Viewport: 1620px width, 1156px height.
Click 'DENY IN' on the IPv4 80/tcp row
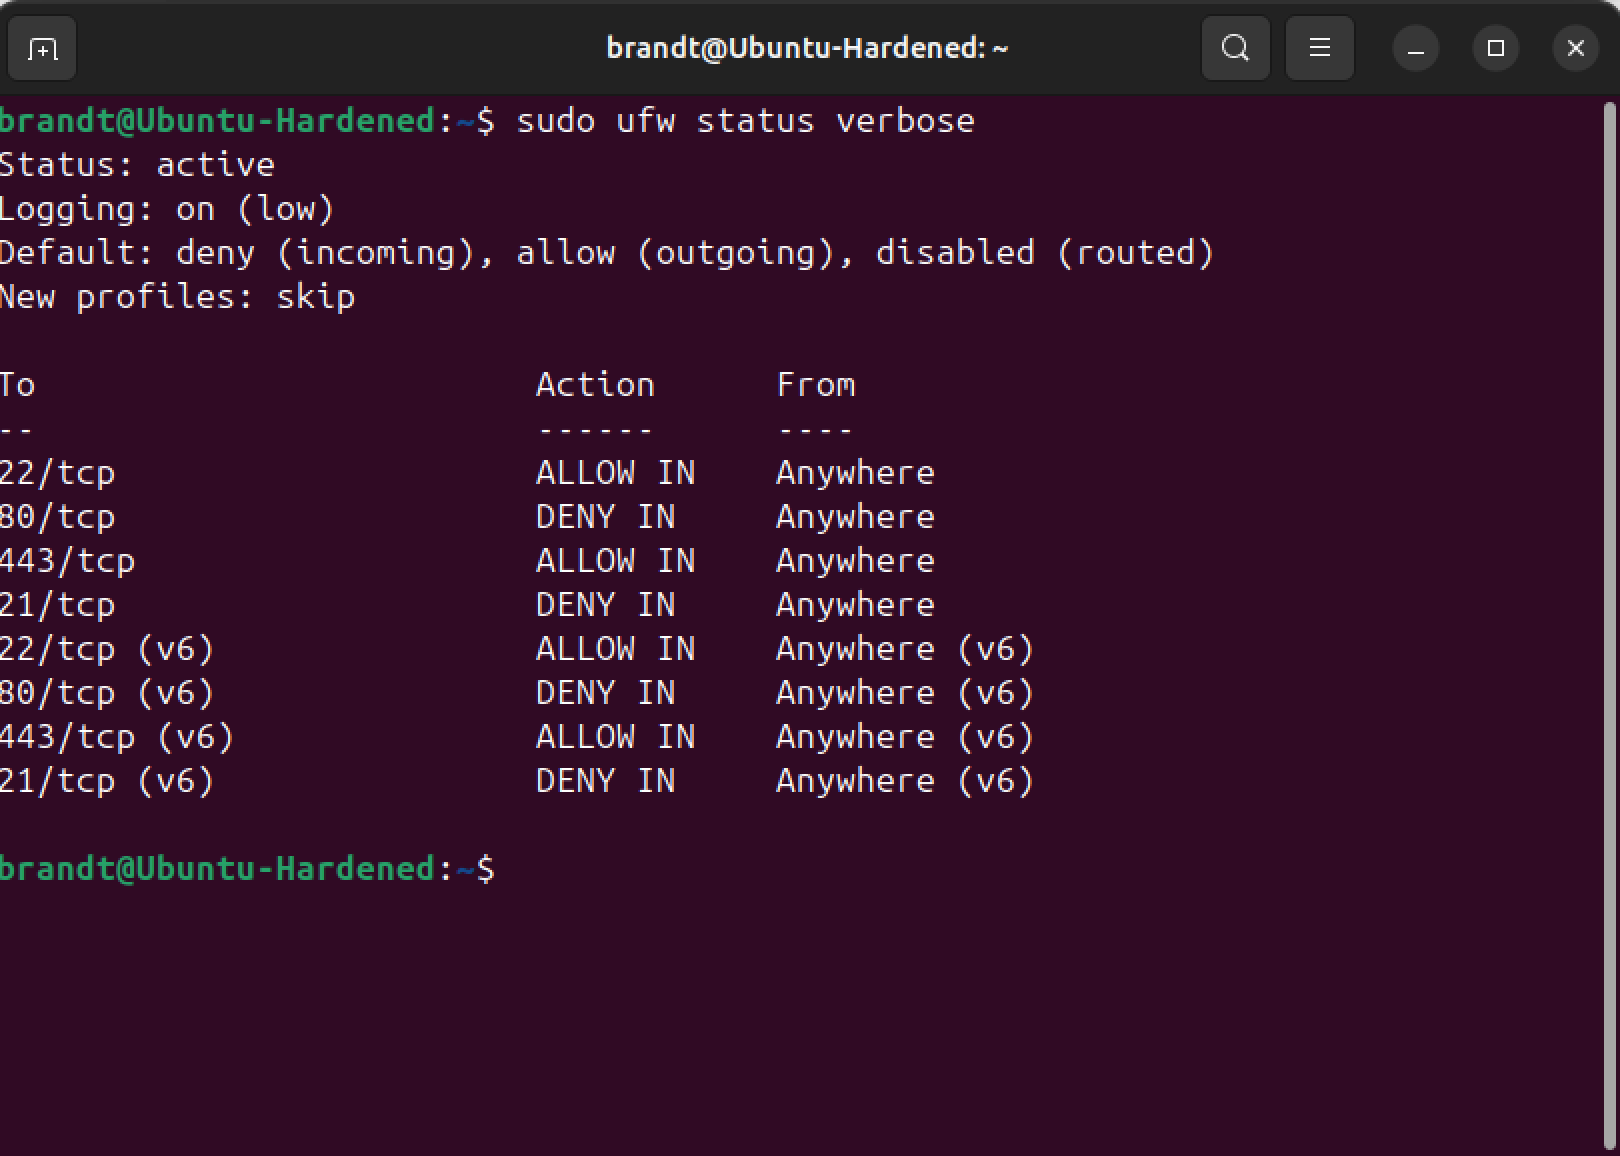(606, 517)
